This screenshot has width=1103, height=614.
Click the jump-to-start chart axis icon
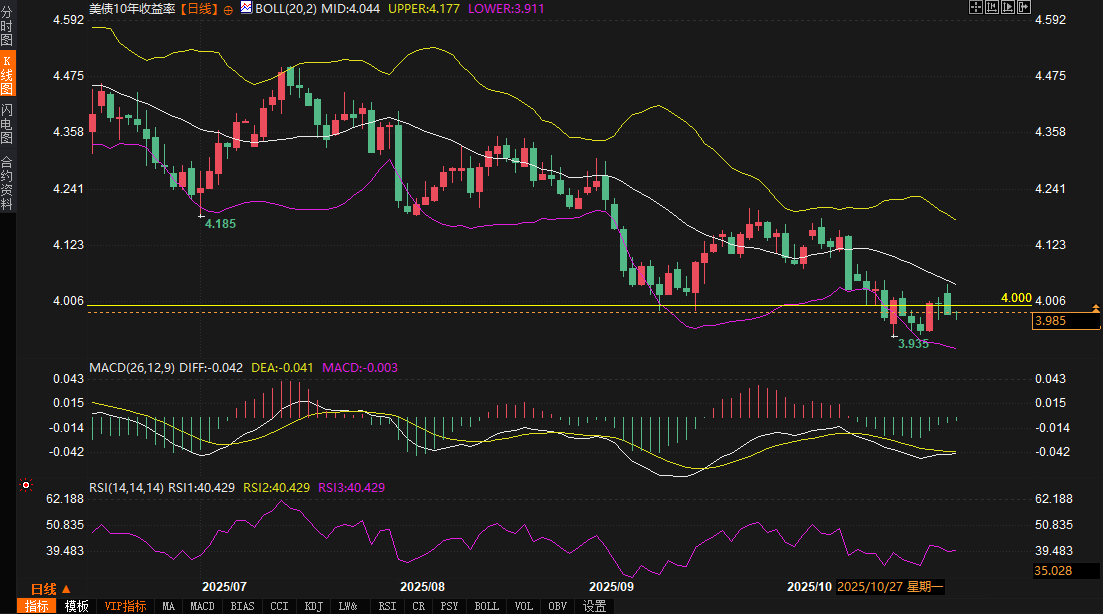(992, 8)
